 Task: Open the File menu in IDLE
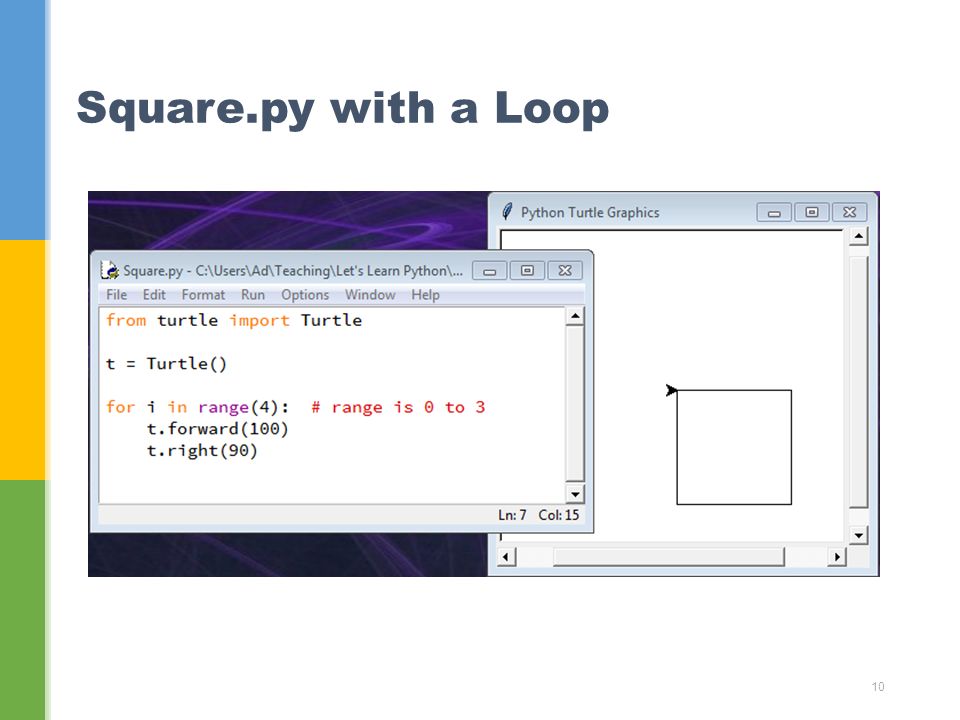click(x=116, y=295)
